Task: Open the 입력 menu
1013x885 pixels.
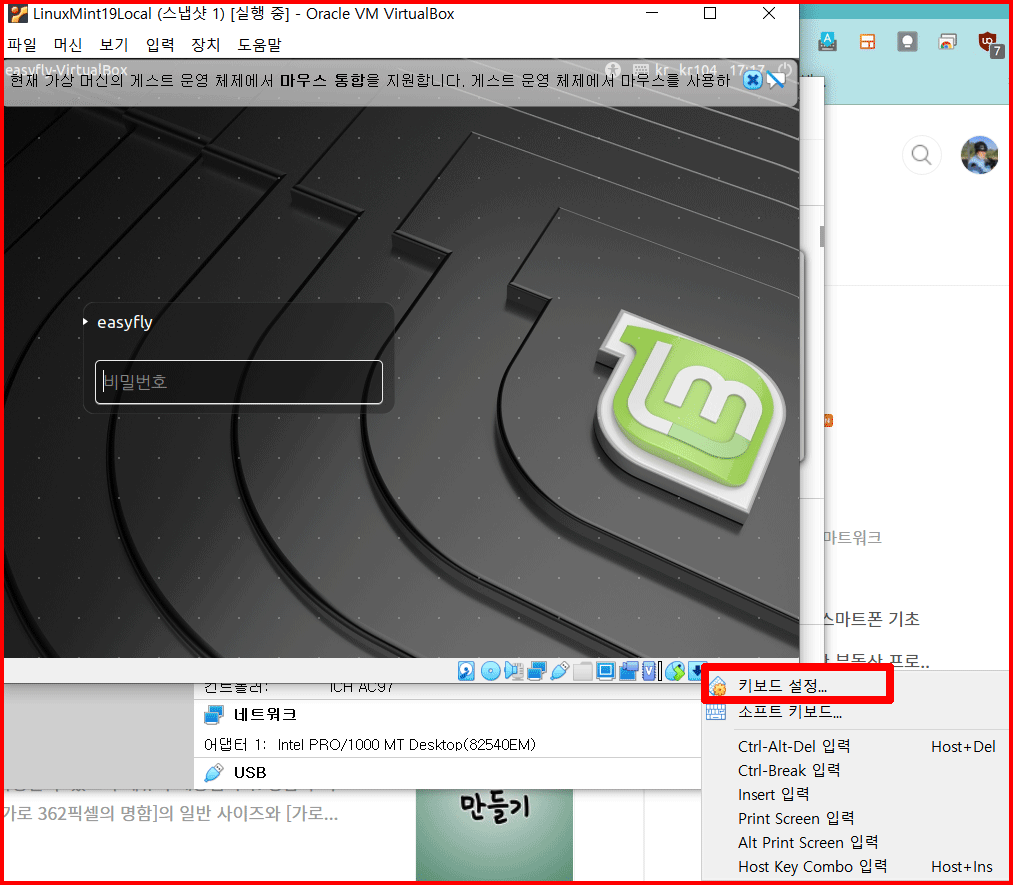Action: tap(160, 45)
